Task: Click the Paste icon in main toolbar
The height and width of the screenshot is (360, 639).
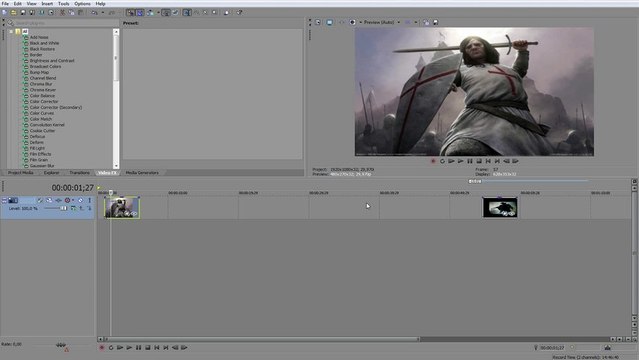Action: click(80, 13)
